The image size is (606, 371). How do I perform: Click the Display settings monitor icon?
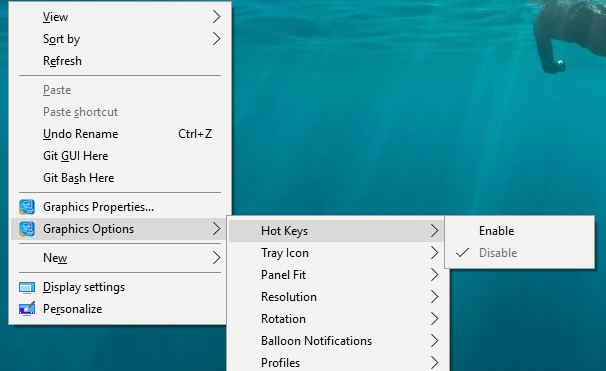[x=27, y=287]
